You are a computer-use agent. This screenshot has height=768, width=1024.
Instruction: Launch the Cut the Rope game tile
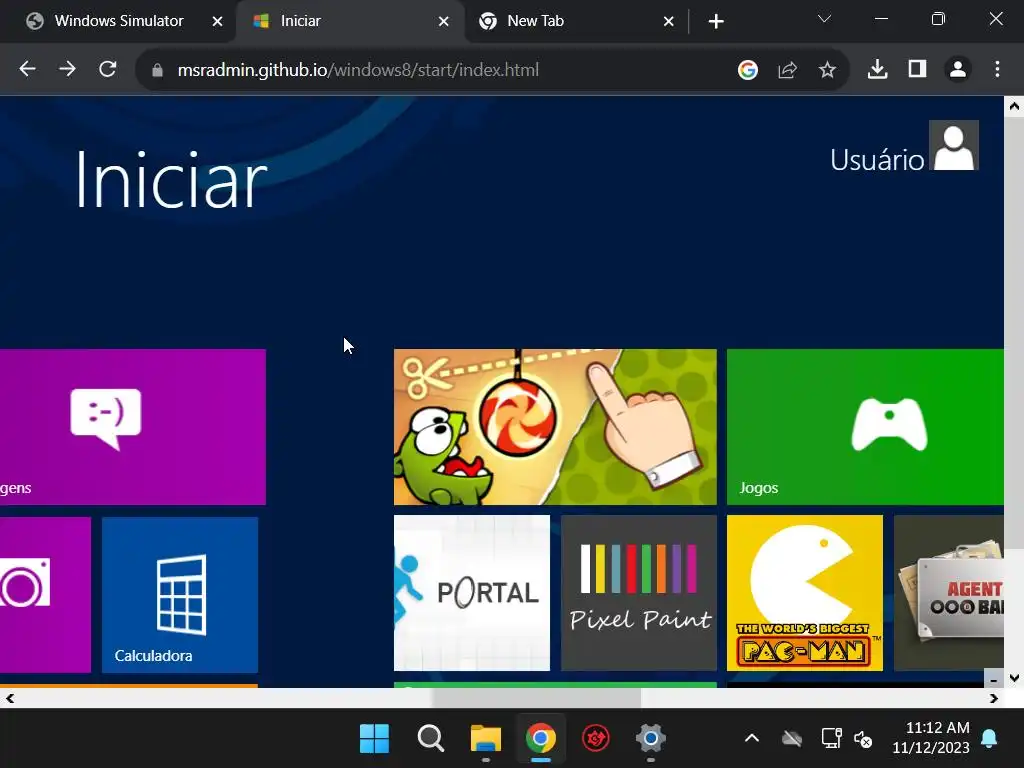click(555, 426)
